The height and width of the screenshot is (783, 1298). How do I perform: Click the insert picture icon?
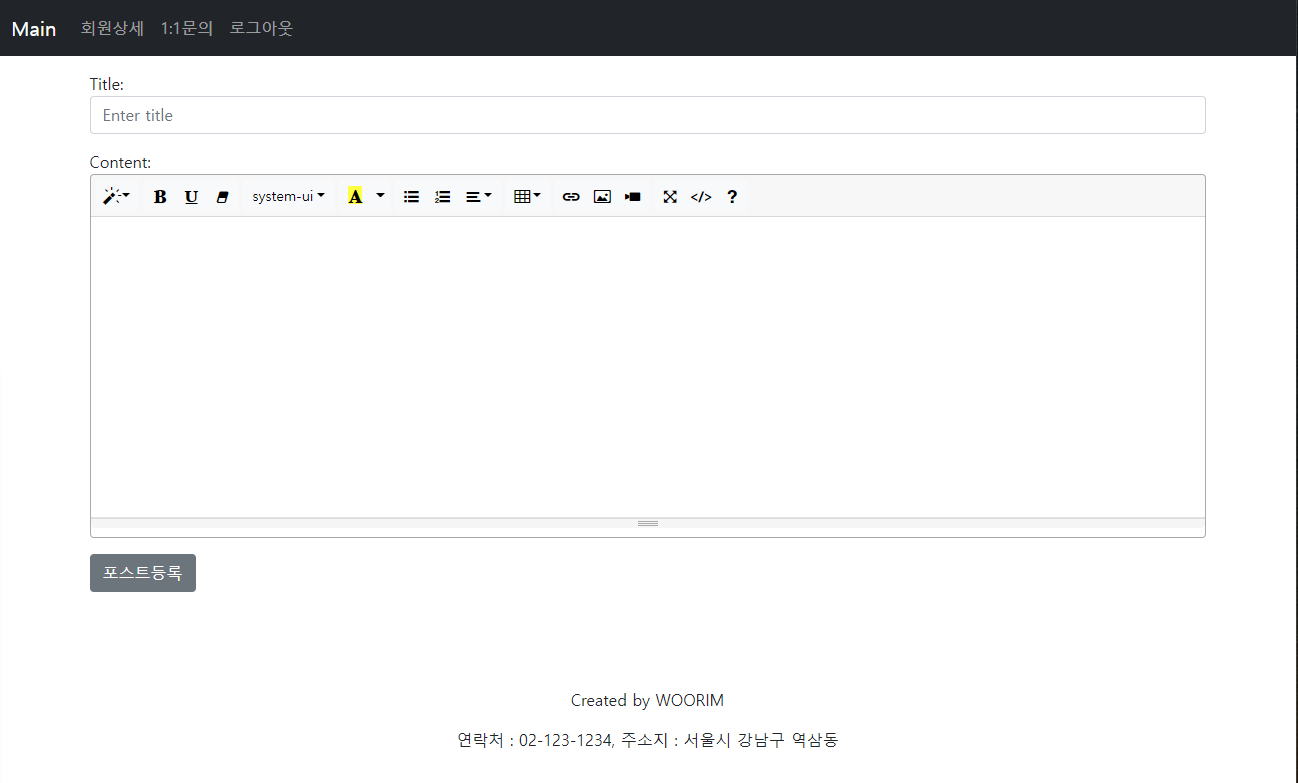pyautogui.click(x=602, y=196)
